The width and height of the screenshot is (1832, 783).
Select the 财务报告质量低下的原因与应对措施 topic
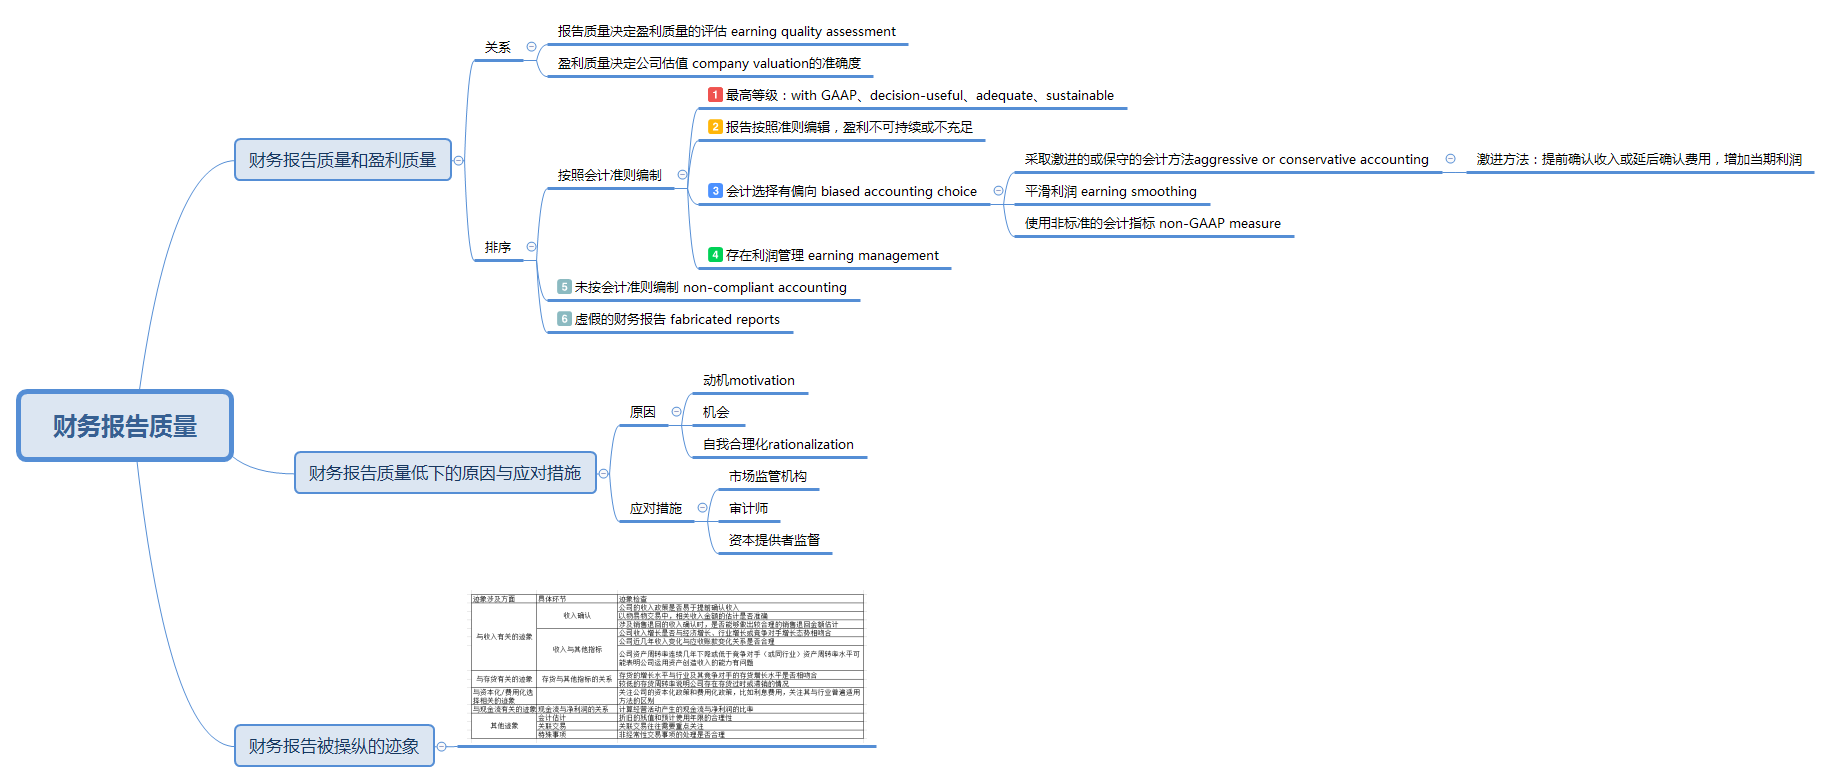click(x=445, y=473)
